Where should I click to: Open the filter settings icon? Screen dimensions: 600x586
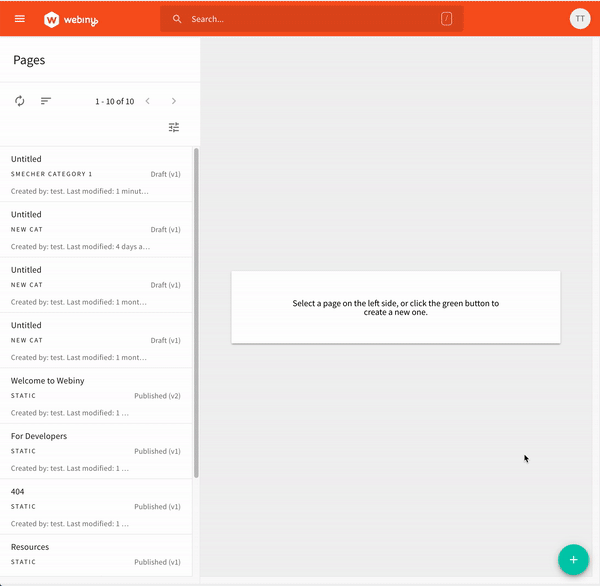click(x=174, y=127)
